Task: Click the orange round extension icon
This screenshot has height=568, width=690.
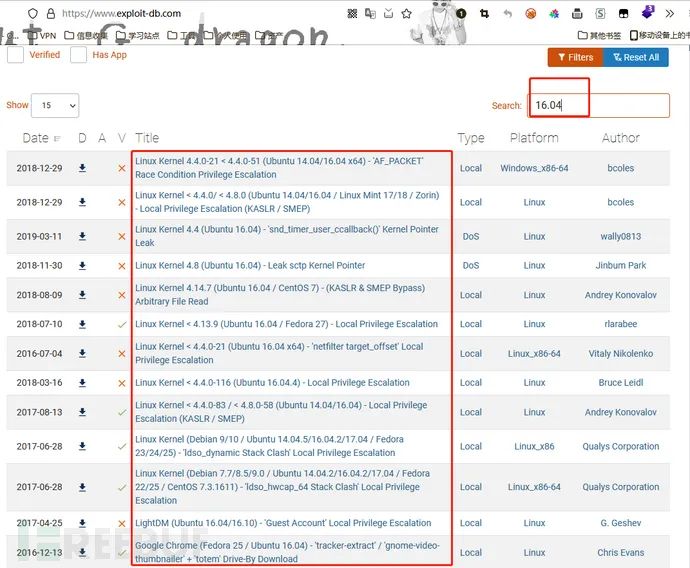Action: point(531,14)
